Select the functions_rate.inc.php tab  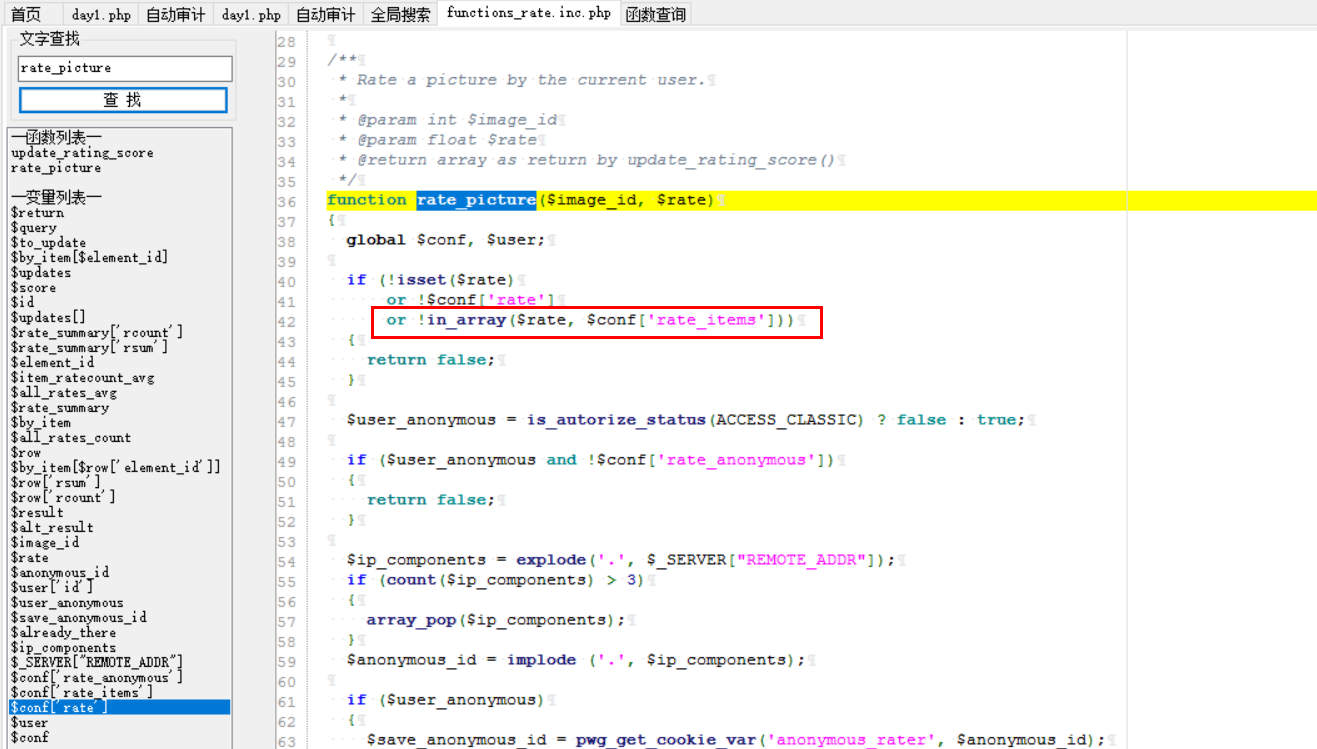point(529,13)
